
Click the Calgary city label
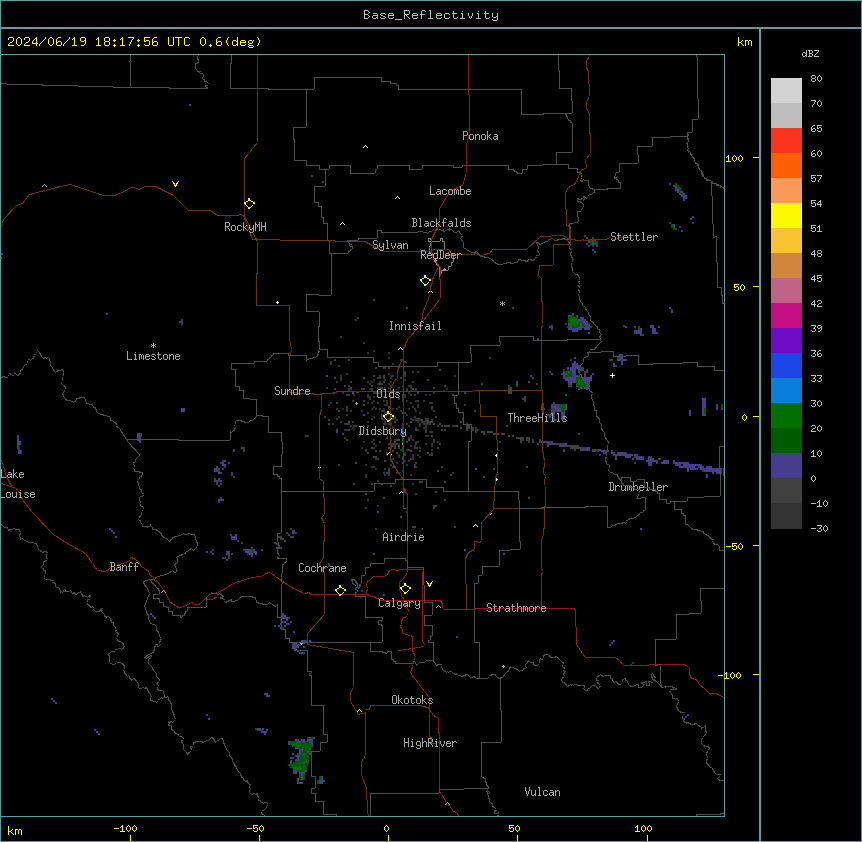[x=399, y=603]
